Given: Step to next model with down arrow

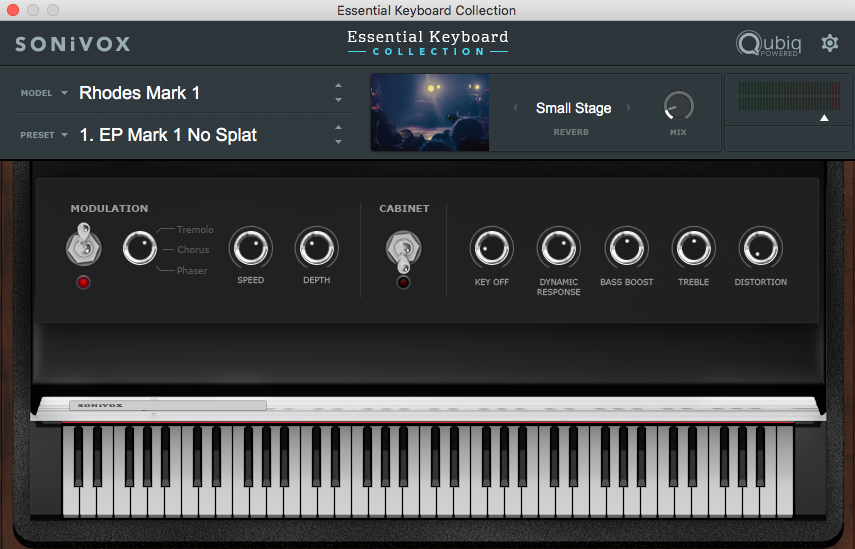Looking at the screenshot, I should tap(338, 100).
